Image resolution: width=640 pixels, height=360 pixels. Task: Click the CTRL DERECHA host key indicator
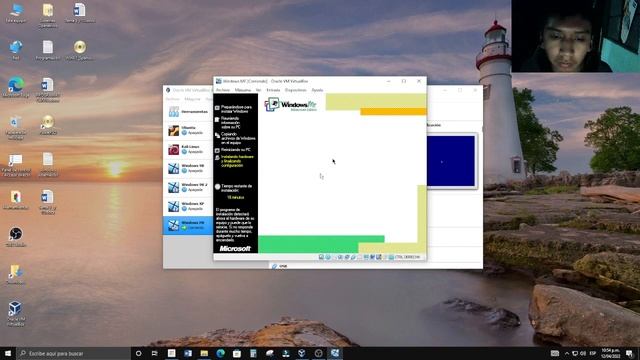point(407,257)
